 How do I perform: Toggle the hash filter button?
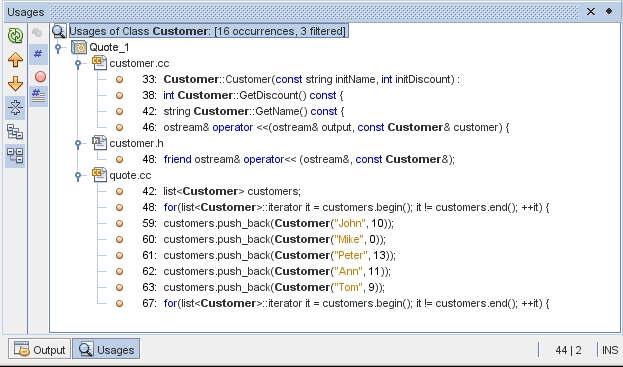pos(38,54)
